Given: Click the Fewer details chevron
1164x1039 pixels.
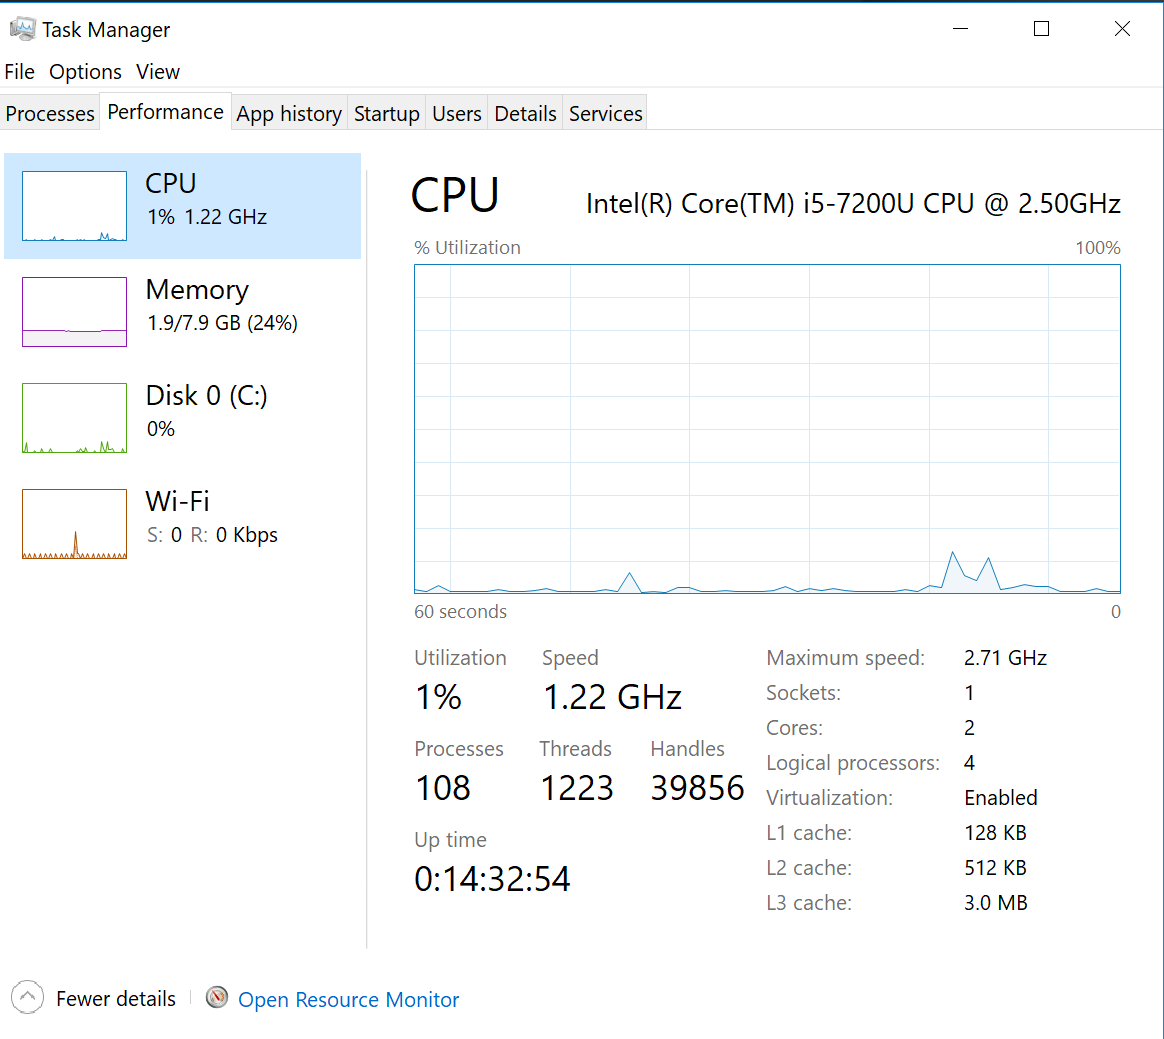Looking at the screenshot, I should point(27,996).
